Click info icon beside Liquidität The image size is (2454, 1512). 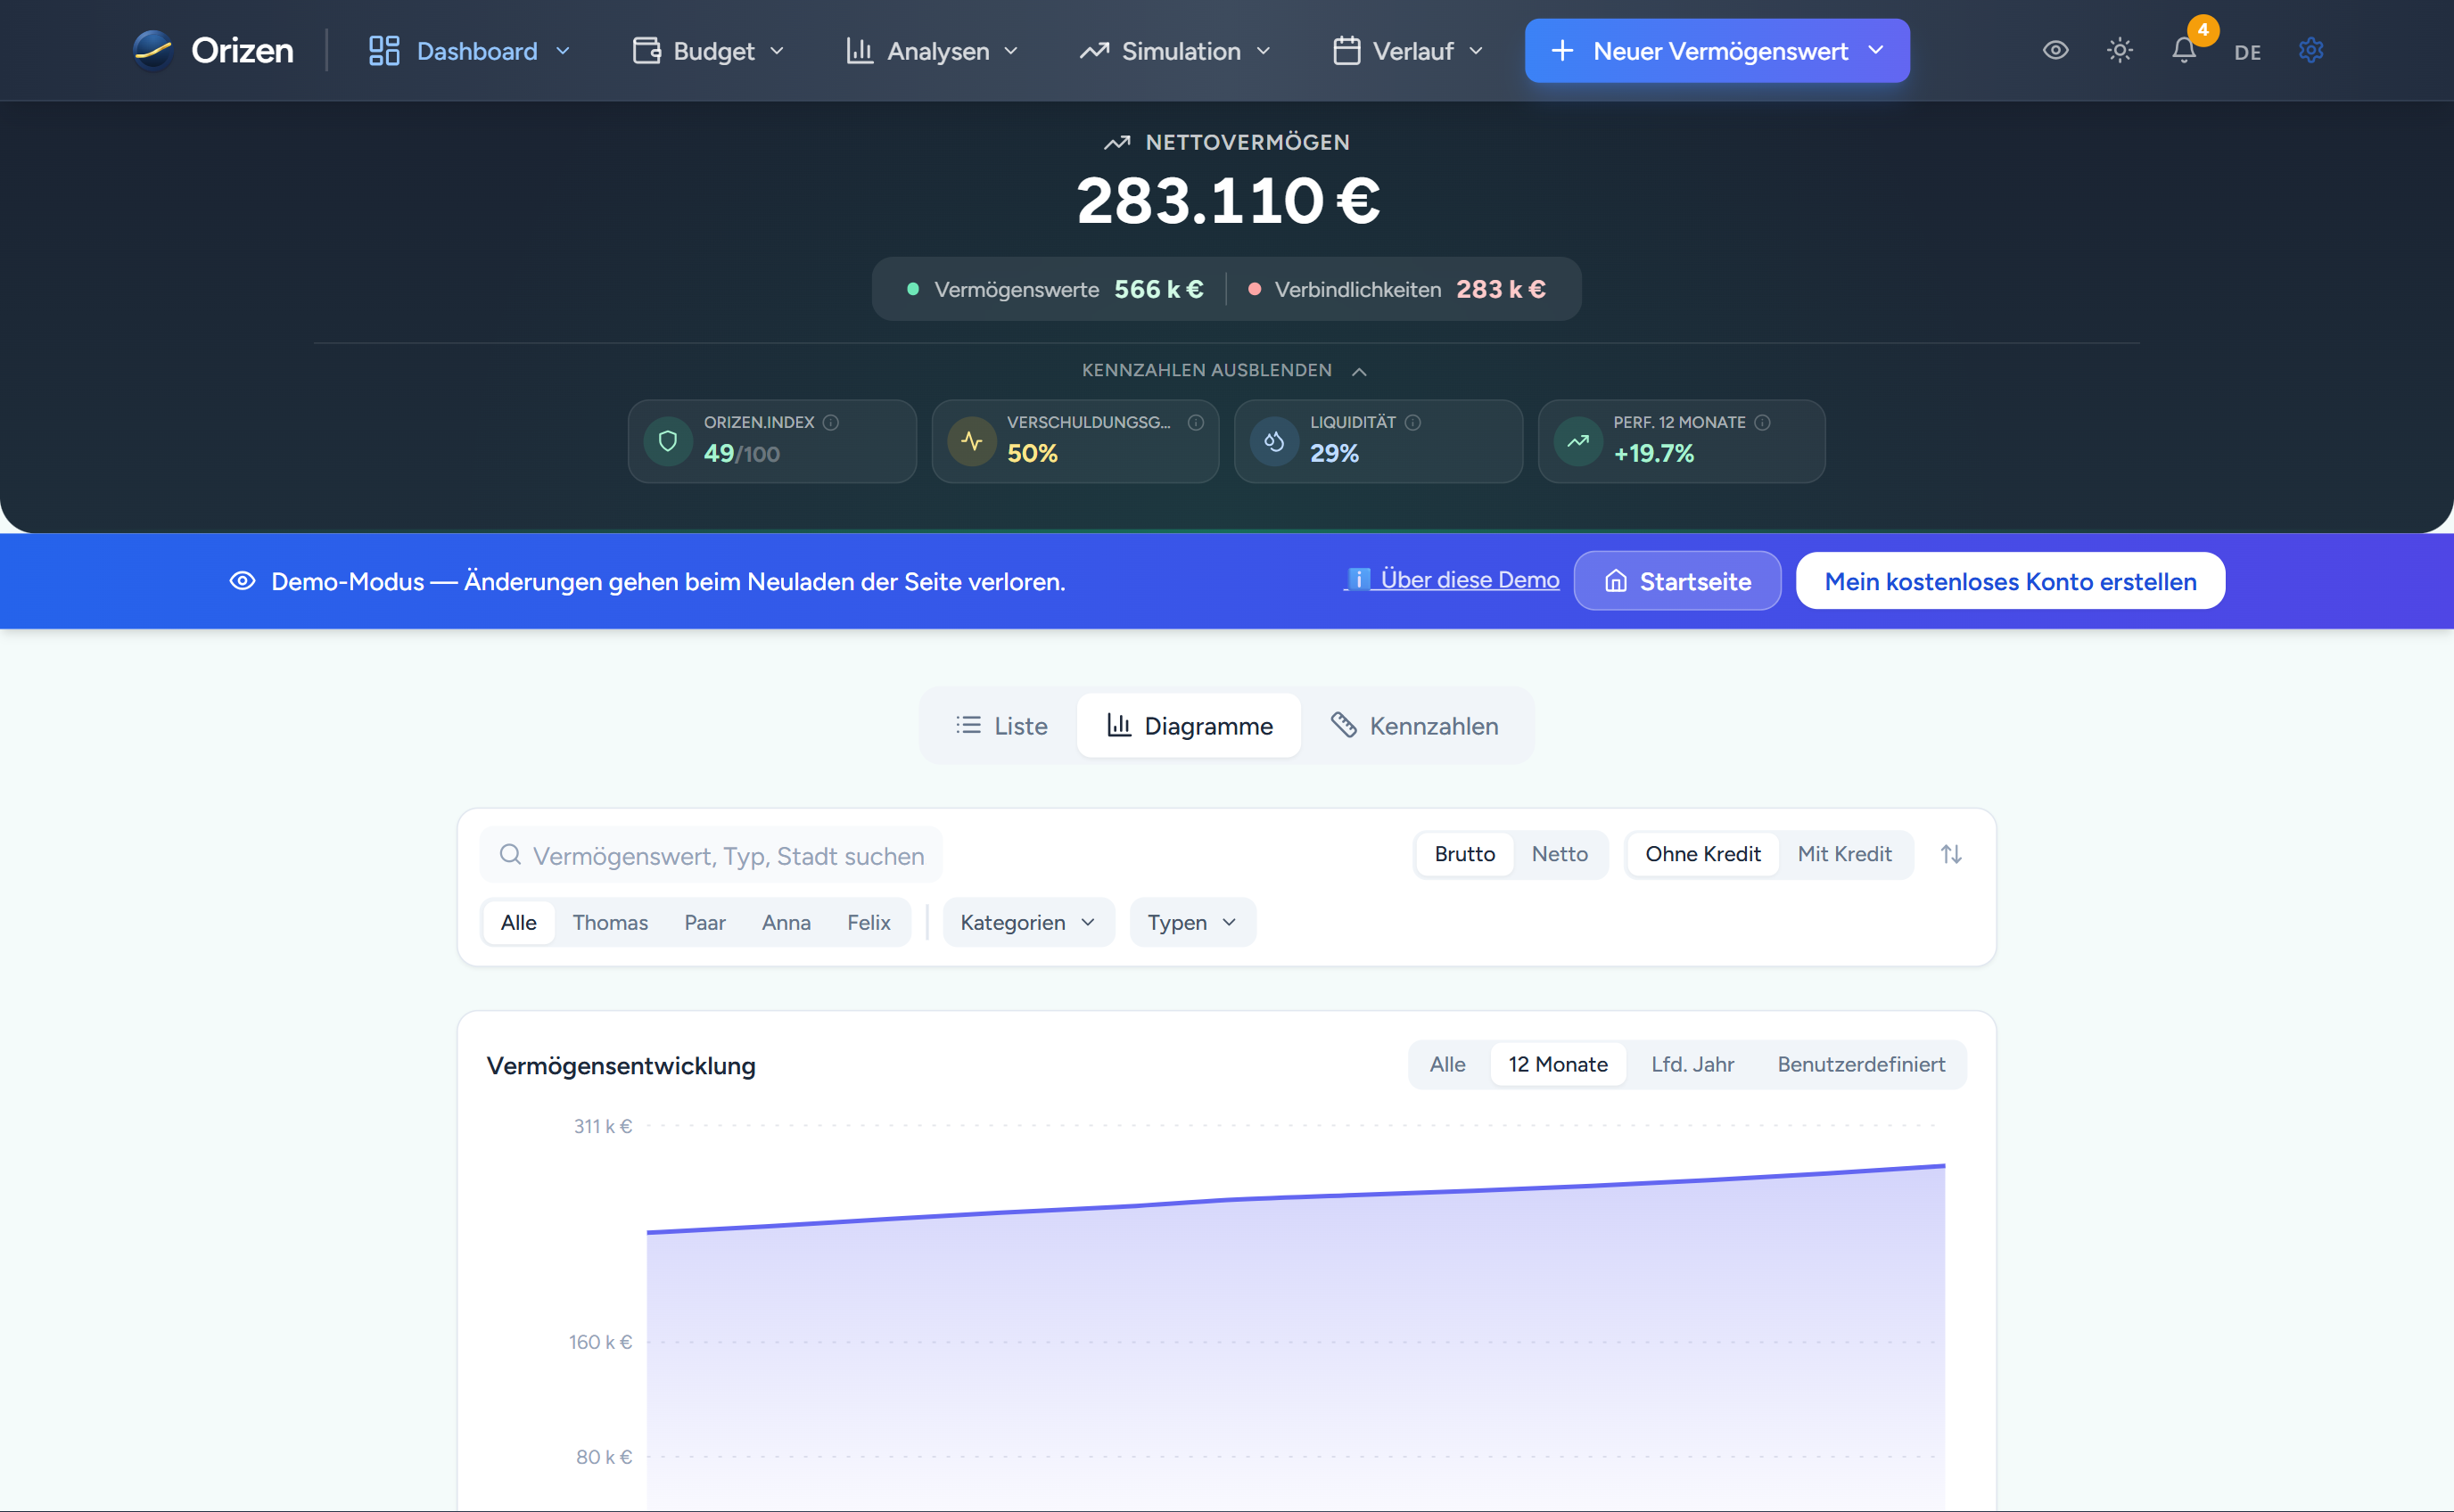coord(1413,422)
